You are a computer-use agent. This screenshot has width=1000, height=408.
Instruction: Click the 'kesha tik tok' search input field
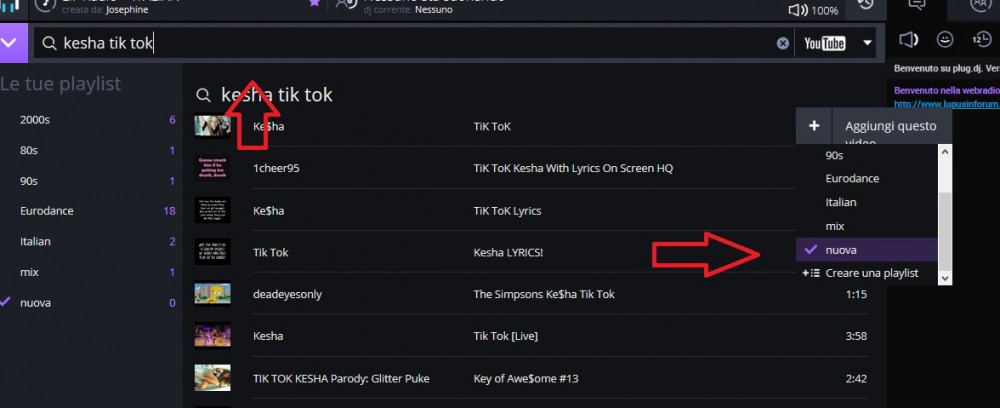[x=400, y=43]
